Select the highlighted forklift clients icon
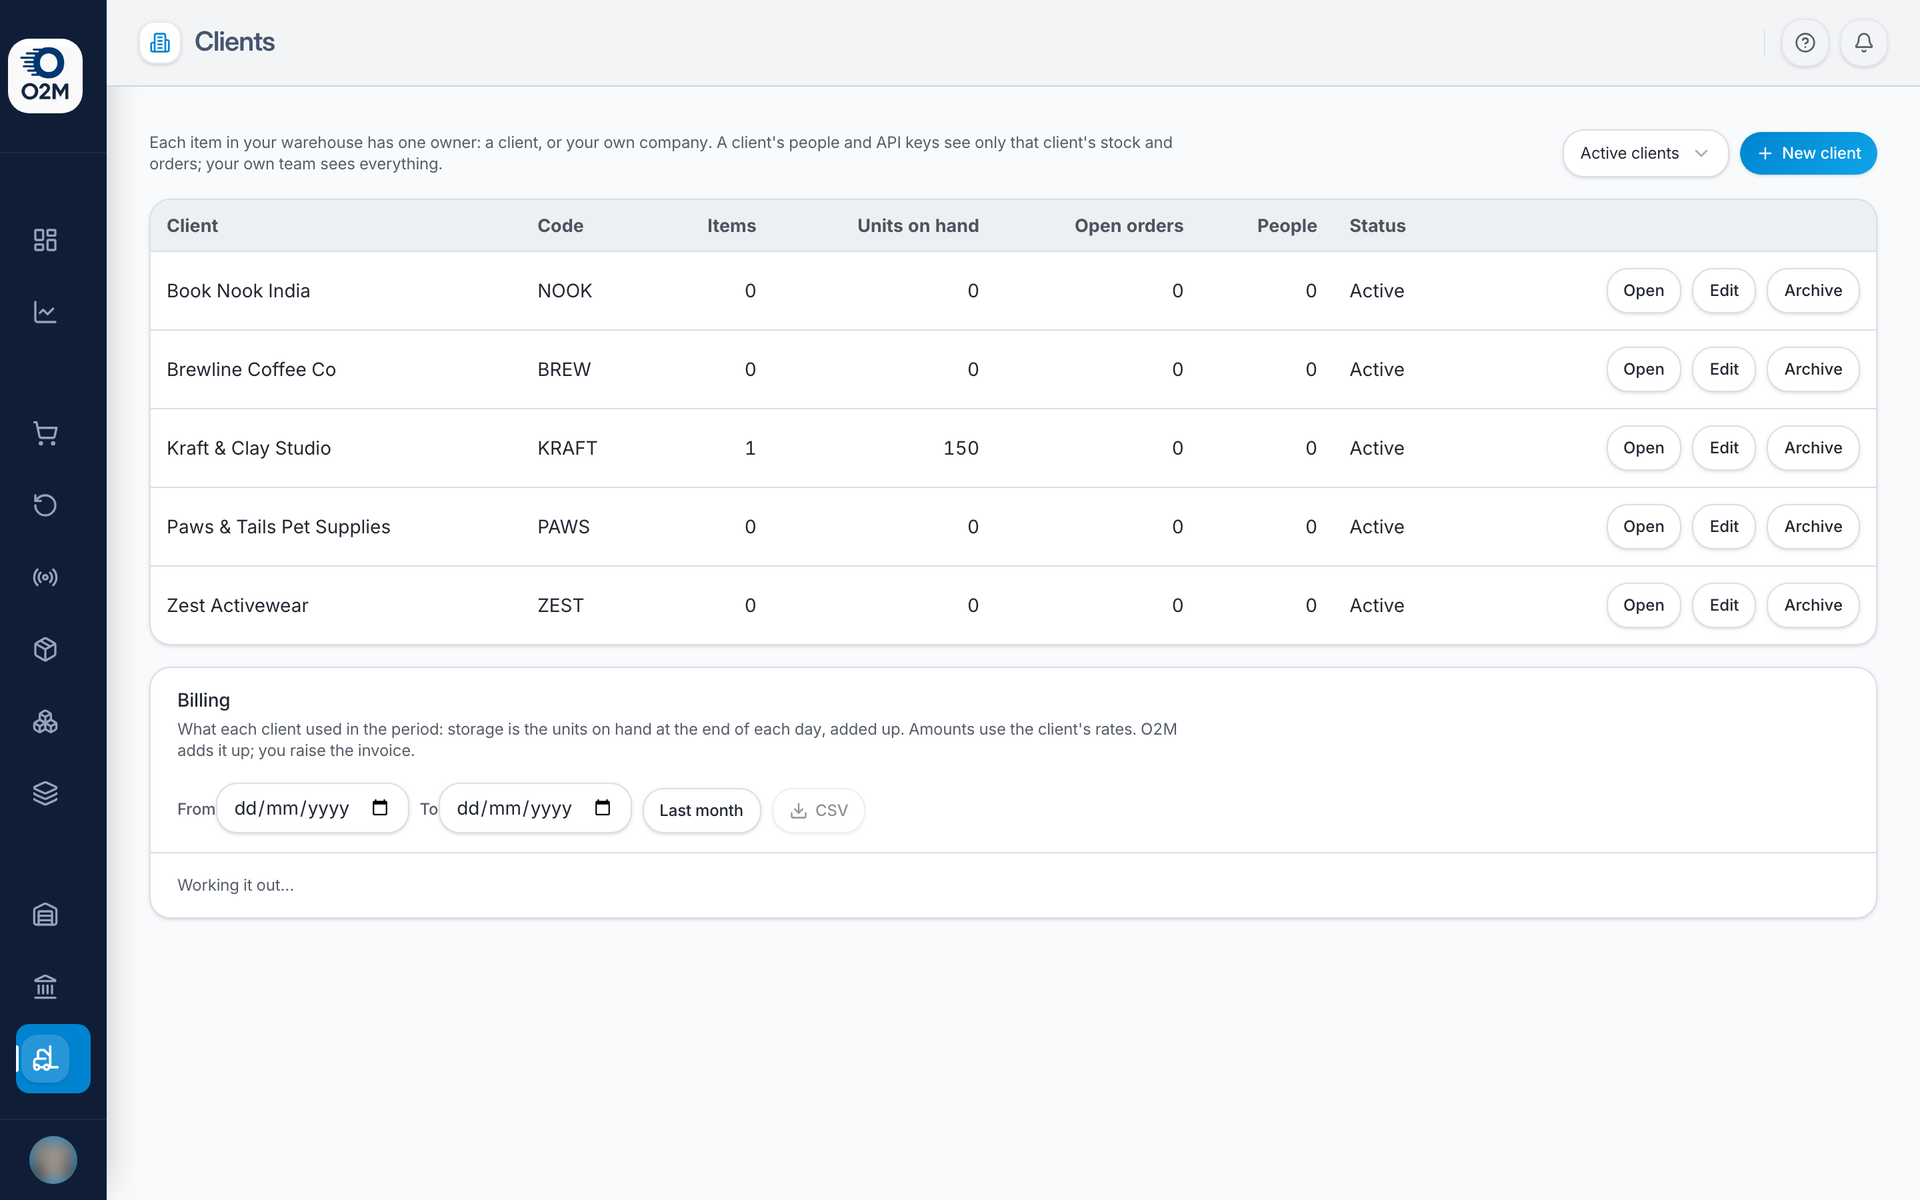 (53, 1058)
